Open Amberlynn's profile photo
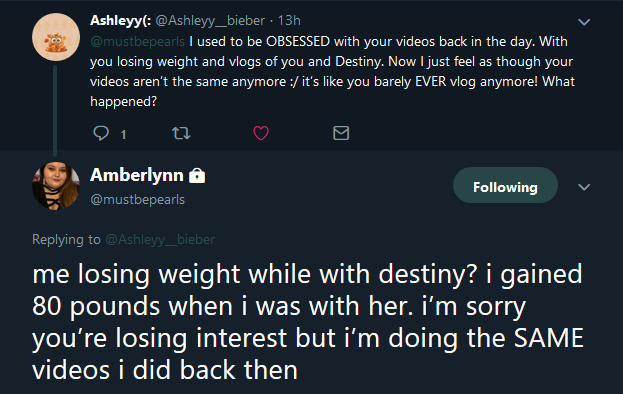 tap(56, 185)
